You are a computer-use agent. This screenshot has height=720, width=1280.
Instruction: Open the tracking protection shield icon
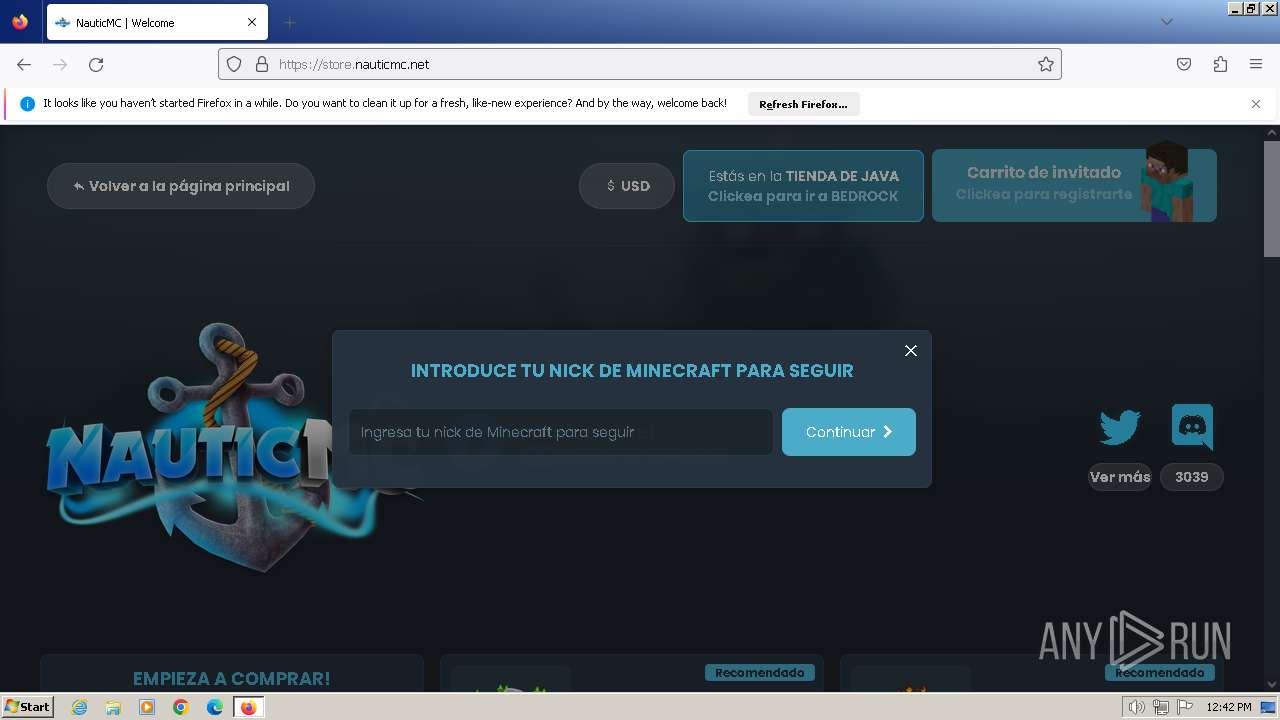[234, 64]
